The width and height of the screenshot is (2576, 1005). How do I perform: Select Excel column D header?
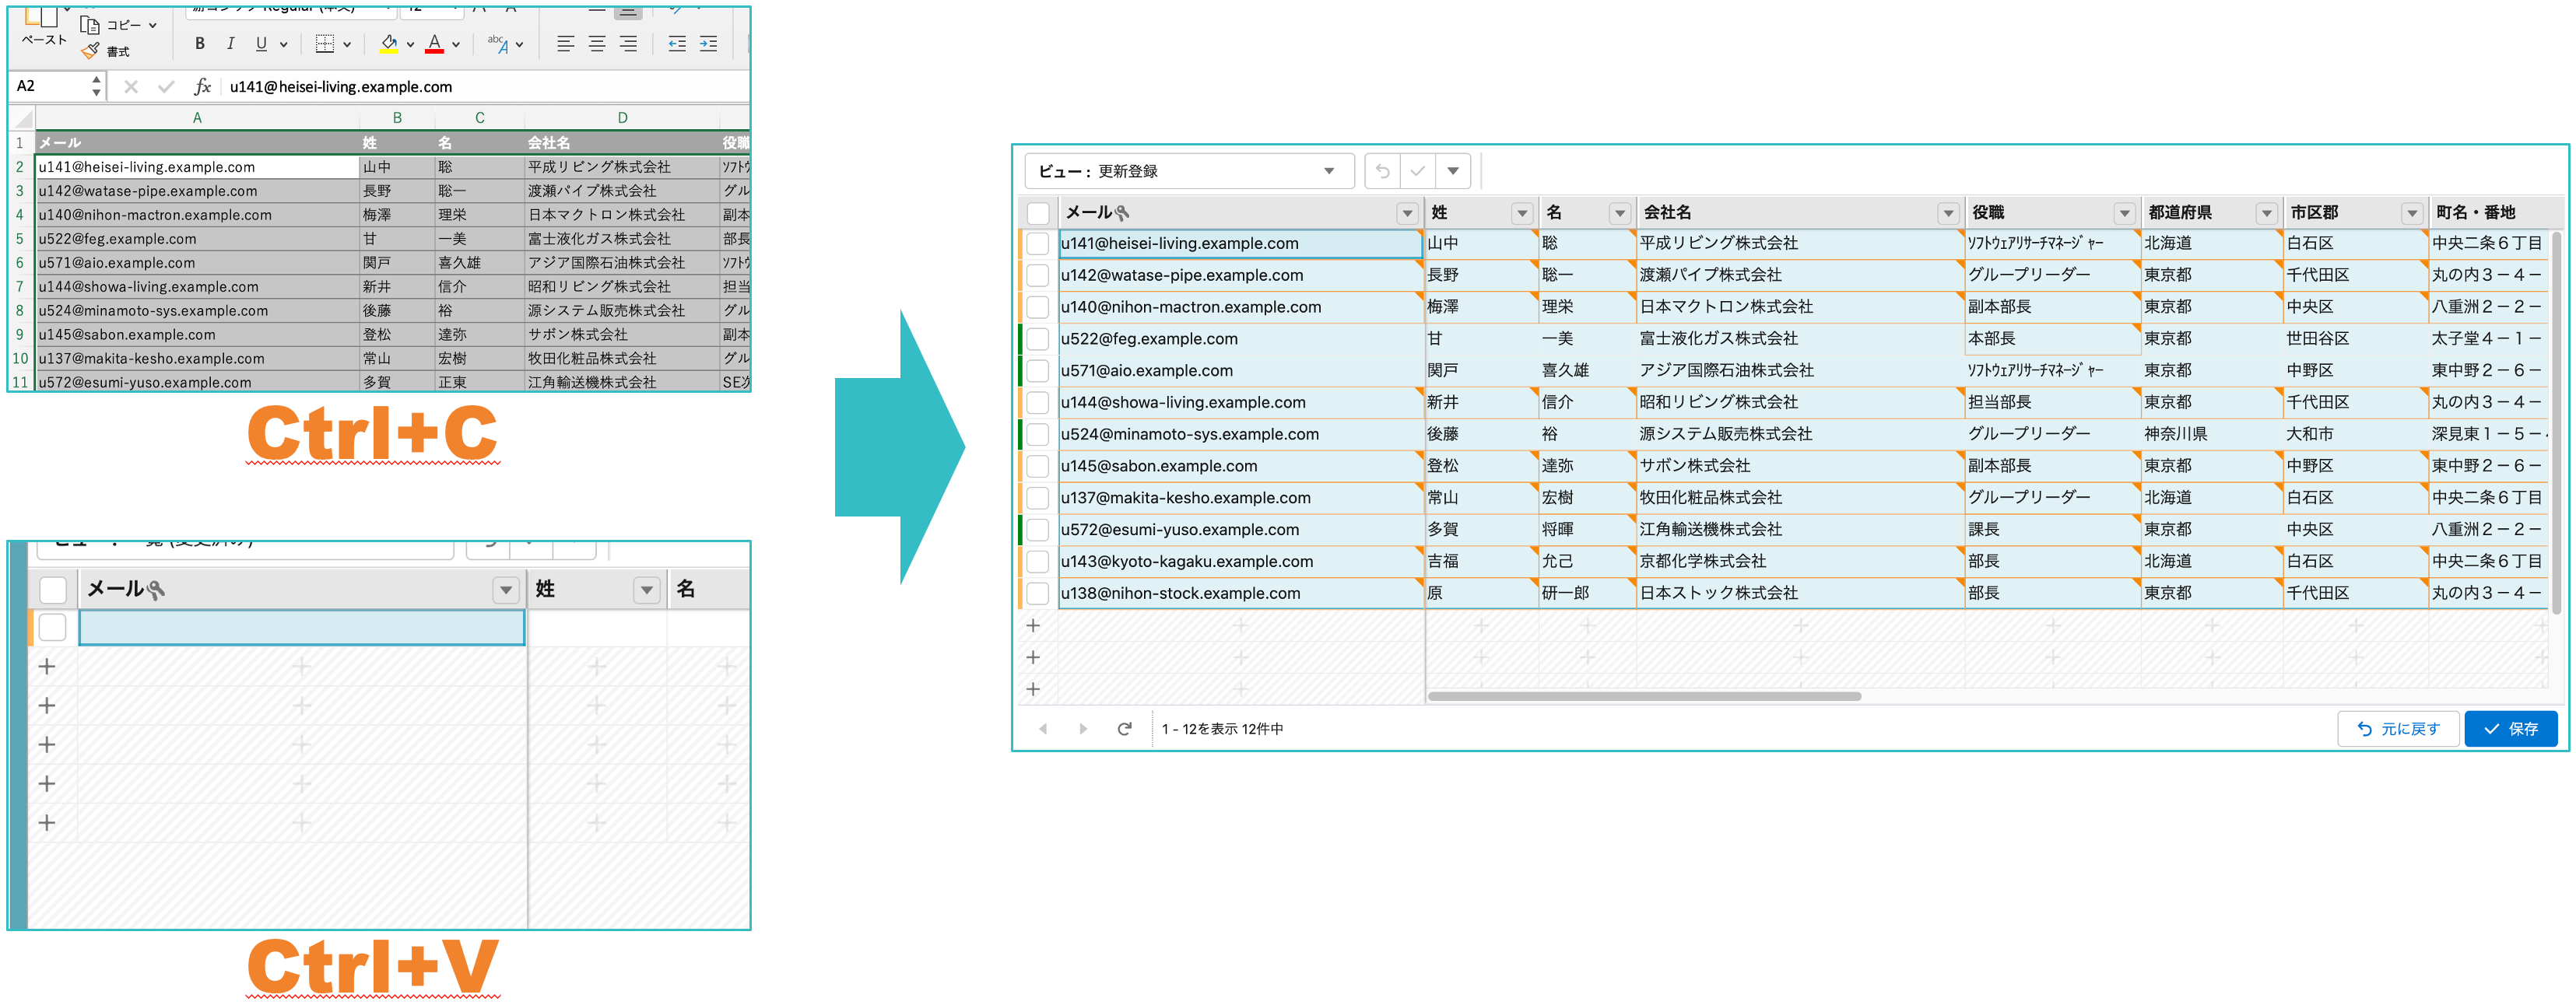pyautogui.click(x=622, y=118)
